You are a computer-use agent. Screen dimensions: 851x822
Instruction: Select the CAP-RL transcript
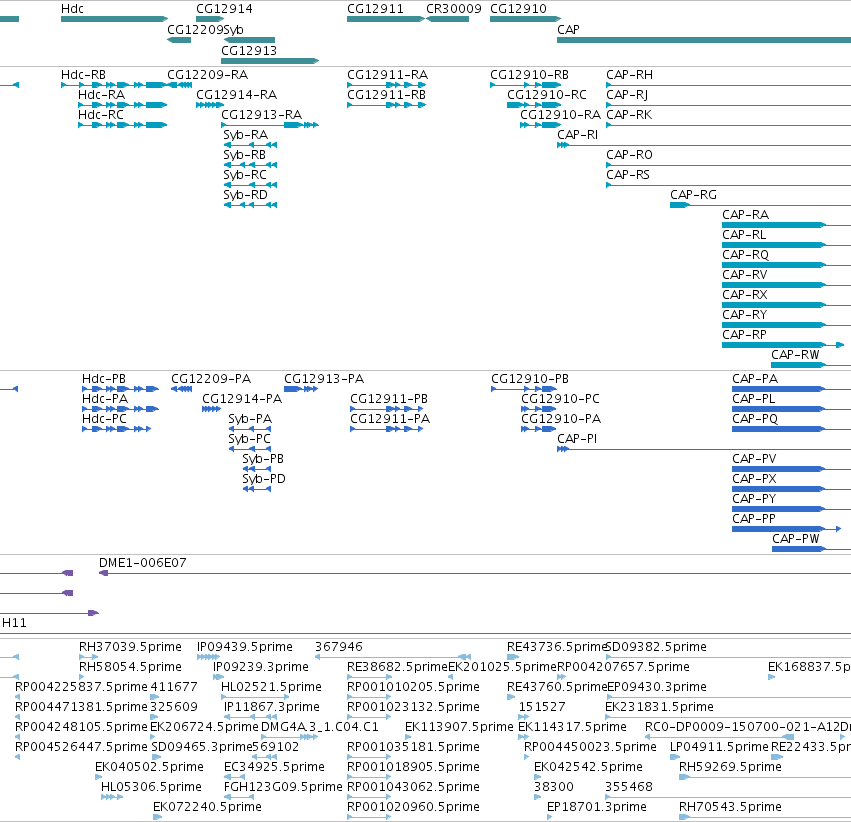[x=786, y=245]
